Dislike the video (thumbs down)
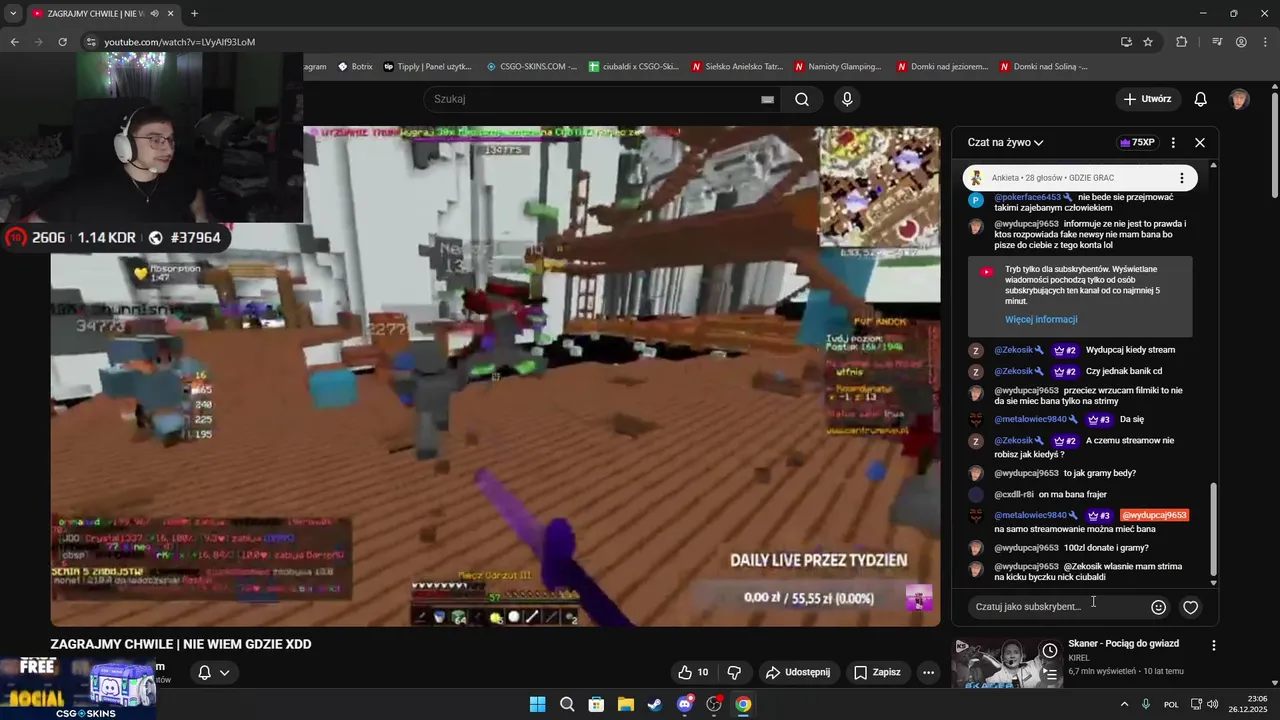Image resolution: width=1280 pixels, height=720 pixels. (x=734, y=672)
